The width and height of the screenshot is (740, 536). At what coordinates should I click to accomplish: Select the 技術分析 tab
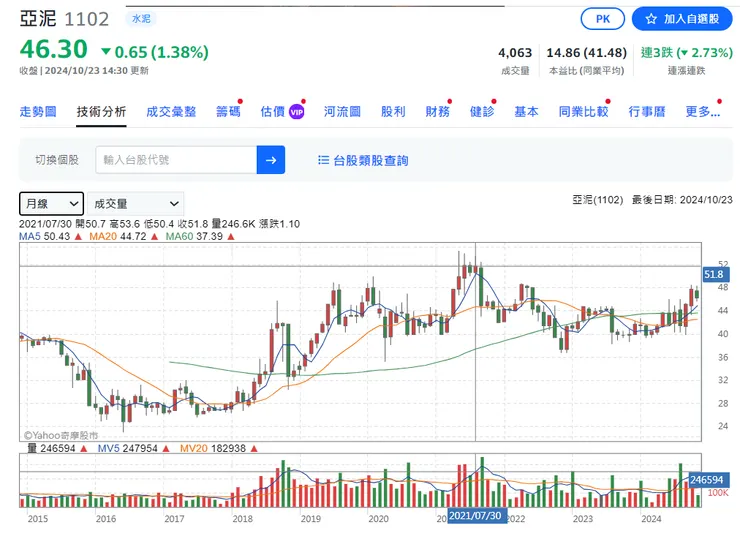pyautogui.click(x=101, y=112)
